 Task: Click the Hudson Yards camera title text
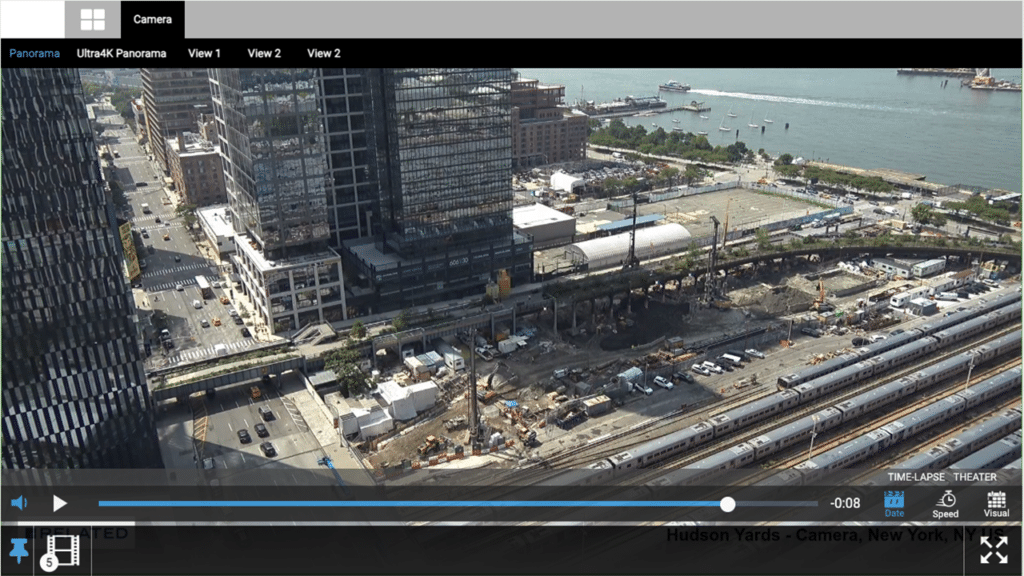(835, 535)
